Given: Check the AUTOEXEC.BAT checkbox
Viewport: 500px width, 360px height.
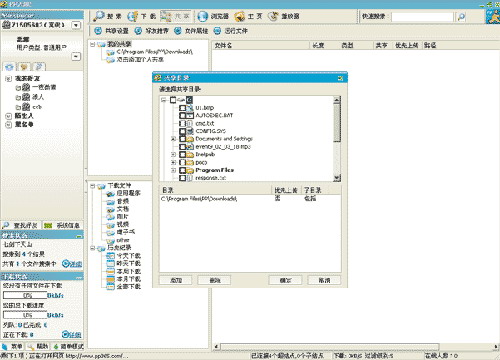Looking at the screenshot, I should (182, 115).
